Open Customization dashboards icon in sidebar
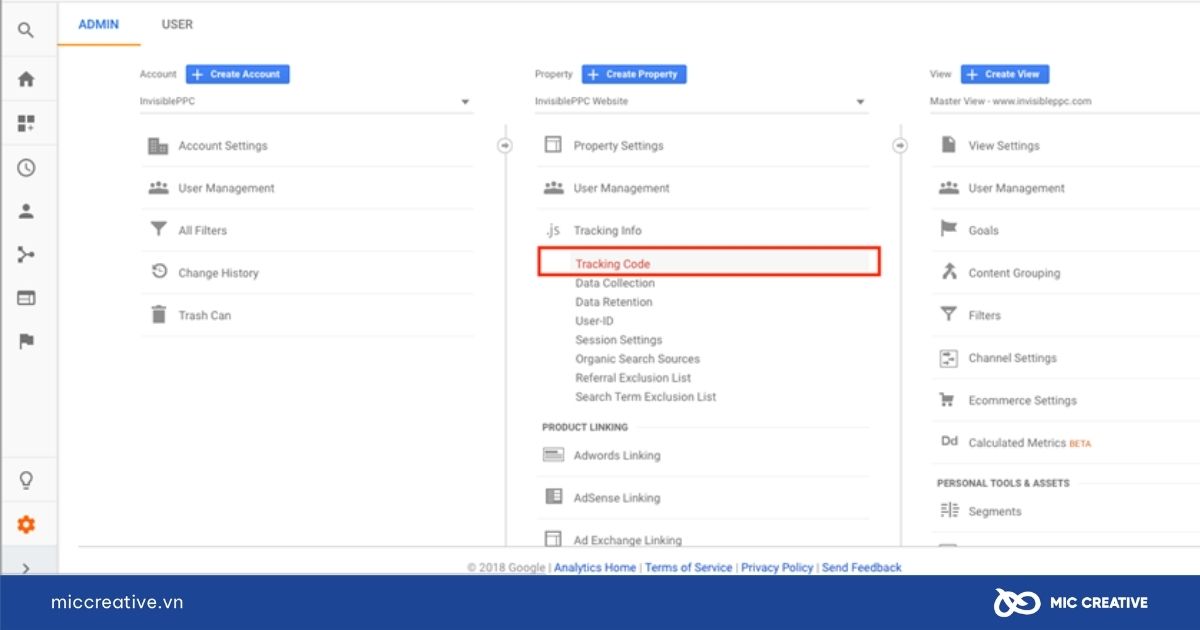Viewport: 1200px width, 630px height. tap(26, 124)
